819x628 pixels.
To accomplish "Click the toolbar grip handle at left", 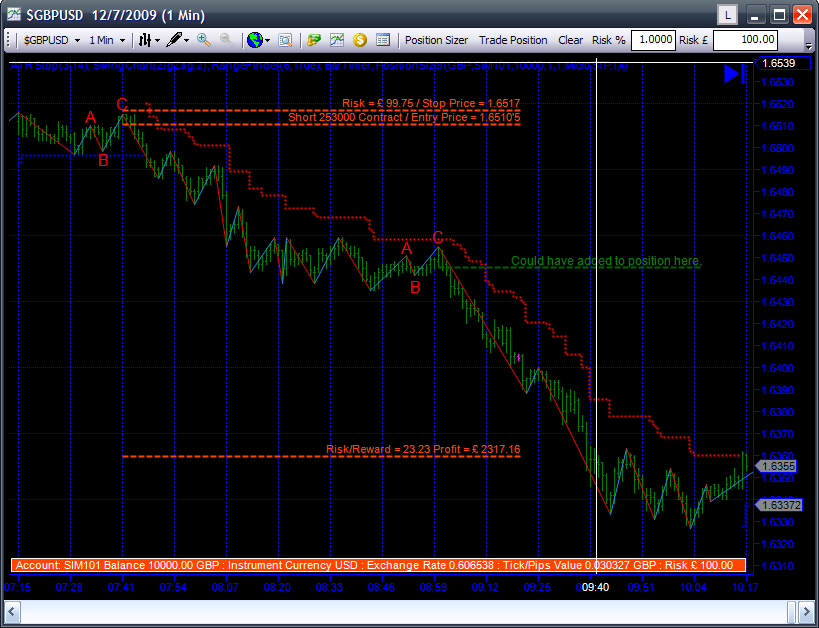I will click(x=9, y=40).
